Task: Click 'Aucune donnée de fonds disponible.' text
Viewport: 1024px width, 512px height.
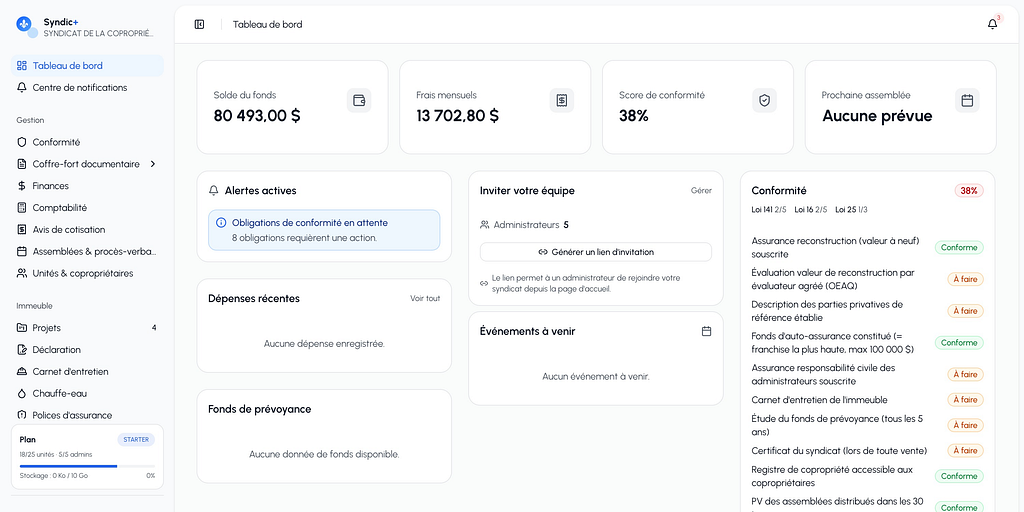Action: [324, 454]
